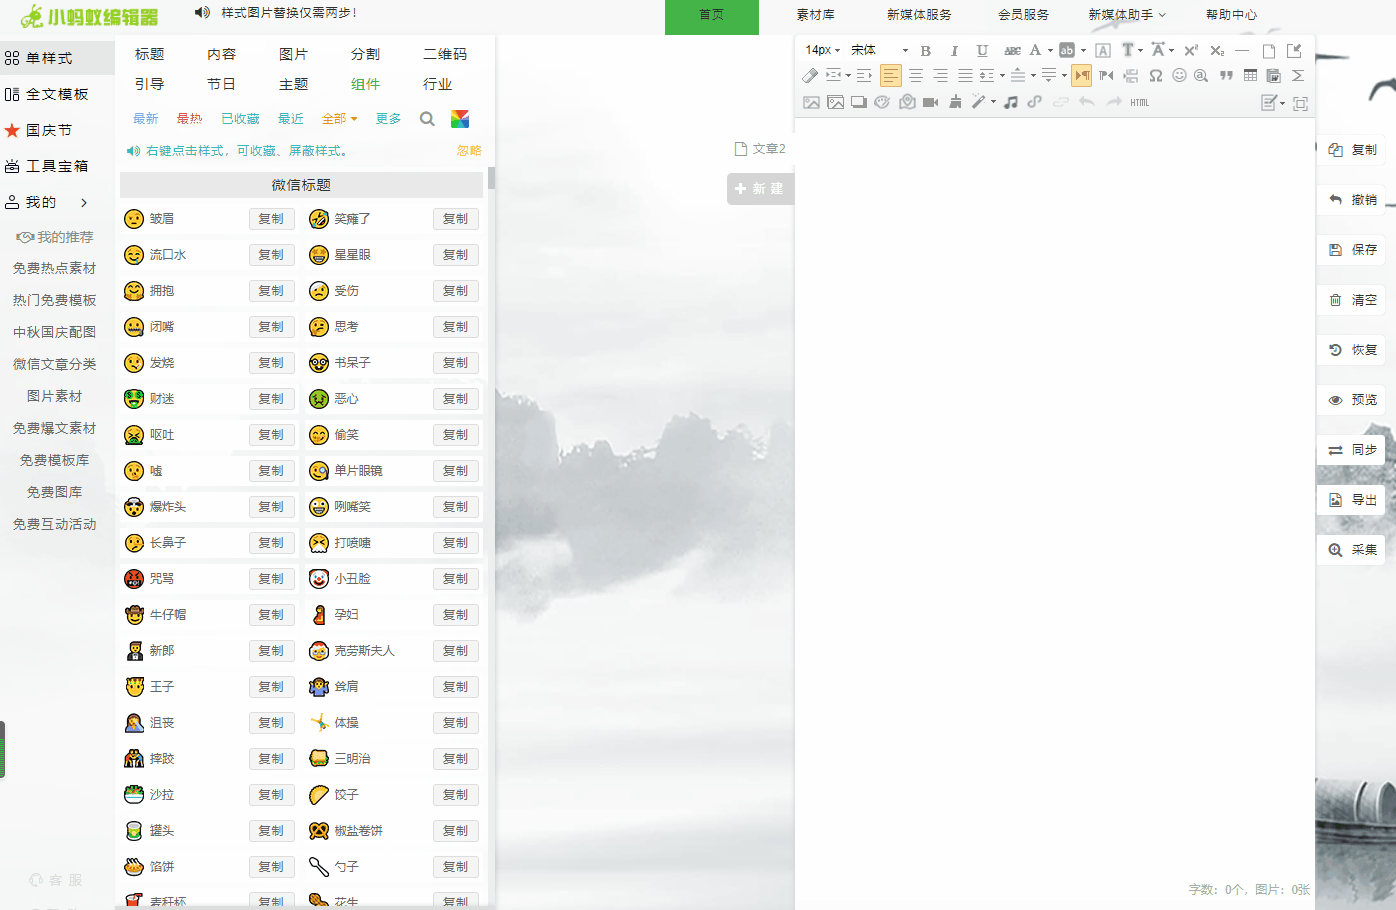Open the magic wand dropdown
The image size is (1396, 910).
(x=993, y=102)
